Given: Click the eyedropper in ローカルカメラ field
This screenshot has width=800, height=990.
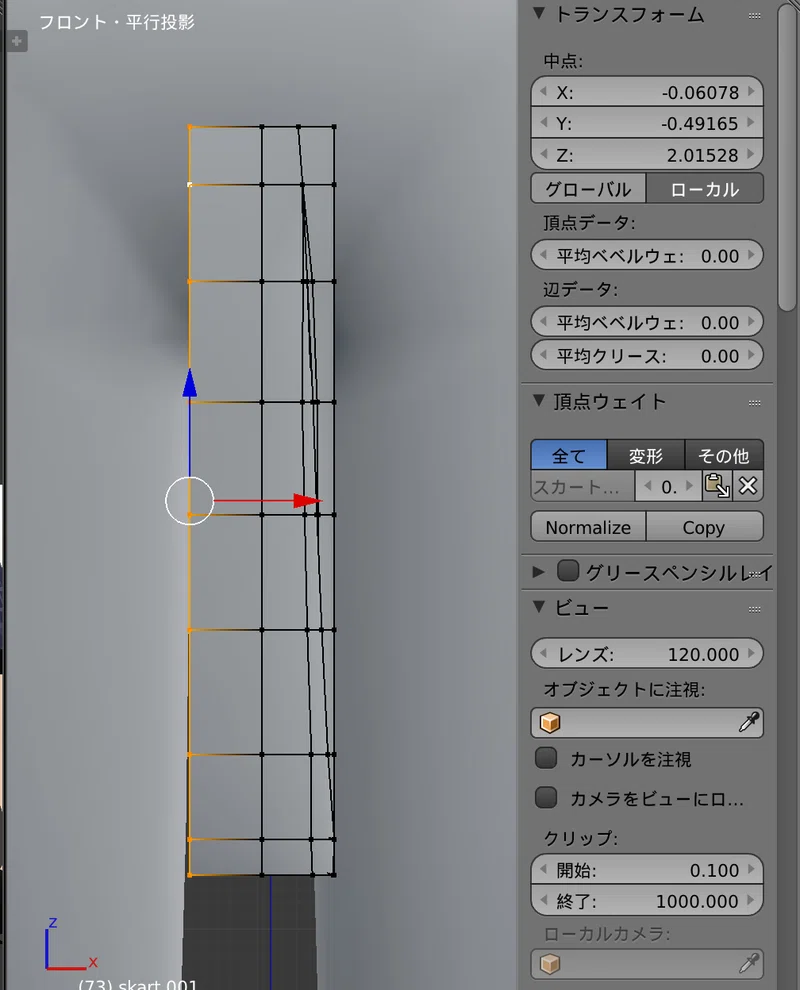Looking at the screenshot, I should (748, 963).
